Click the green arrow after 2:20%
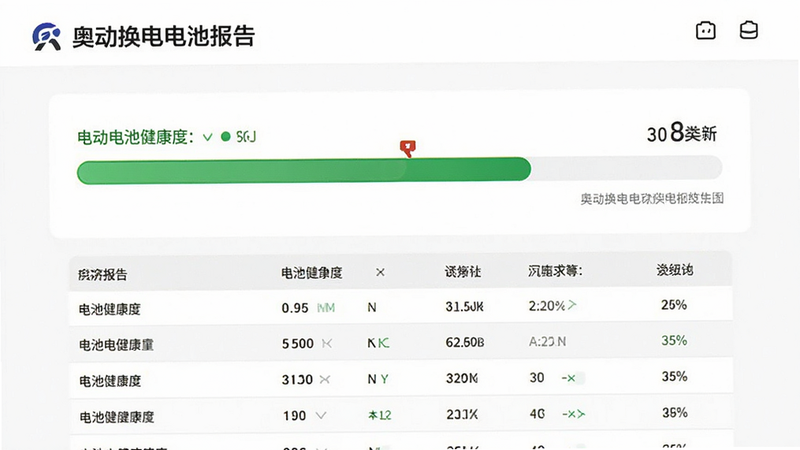 (572, 305)
